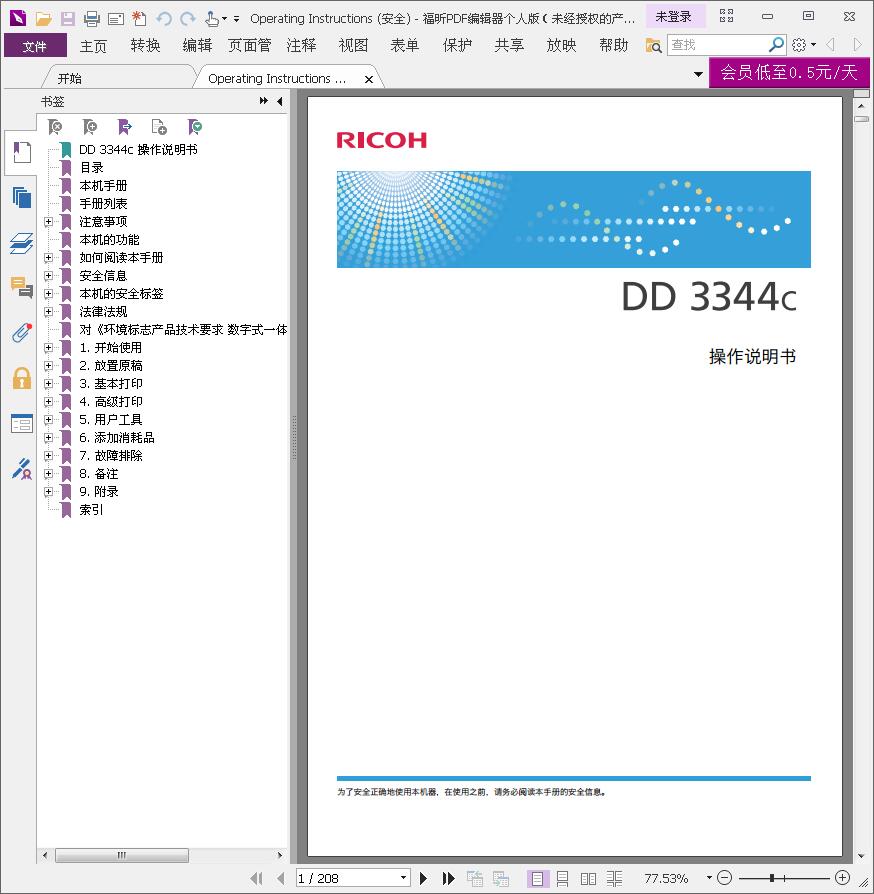Open settings gear icon near search box
The width and height of the screenshot is (874, 894).
(799, 44)
